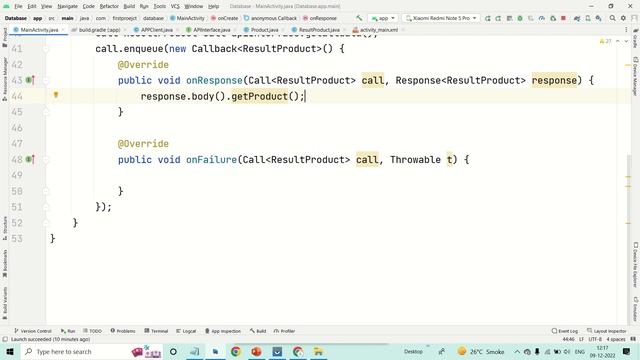Viewport: 640px width, 360px height.
Task: Change the UTF-8 file encoding in status bar
Action: click(595, 339)
